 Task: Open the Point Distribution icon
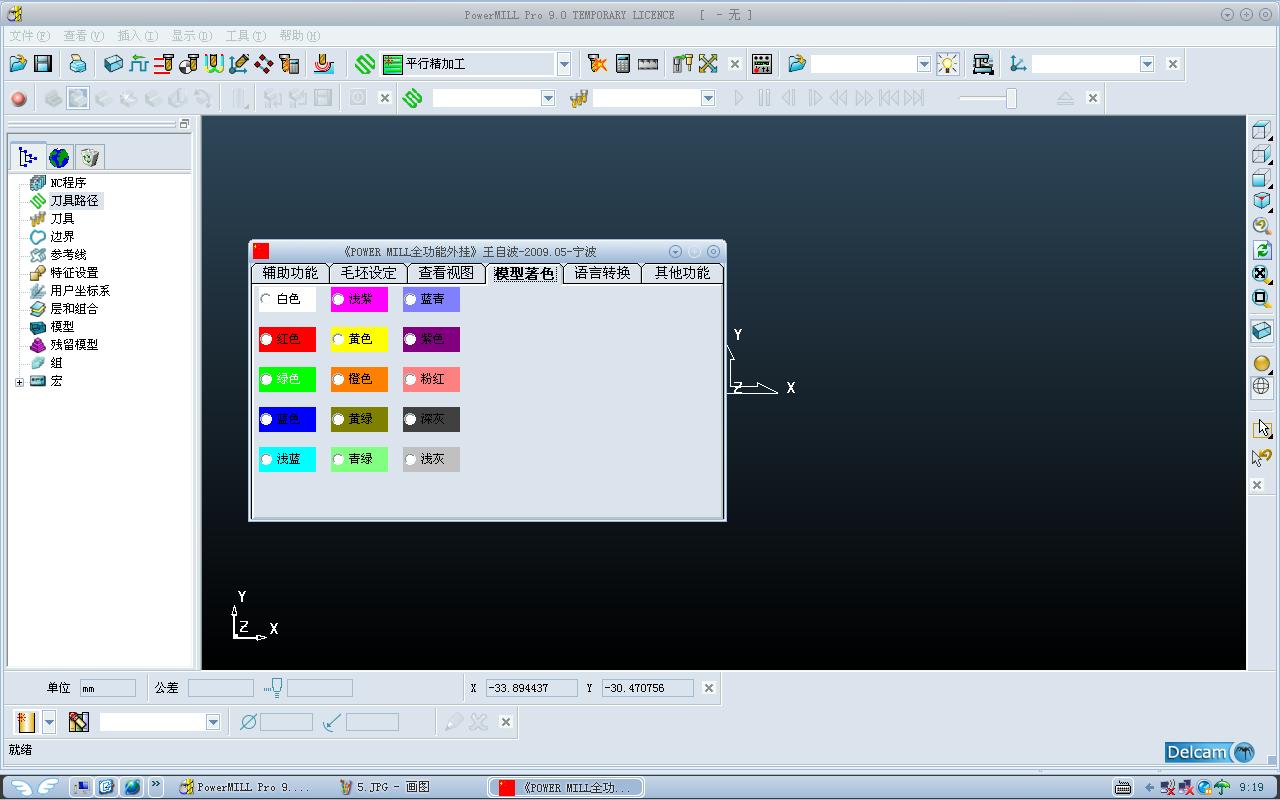(263, 64)
